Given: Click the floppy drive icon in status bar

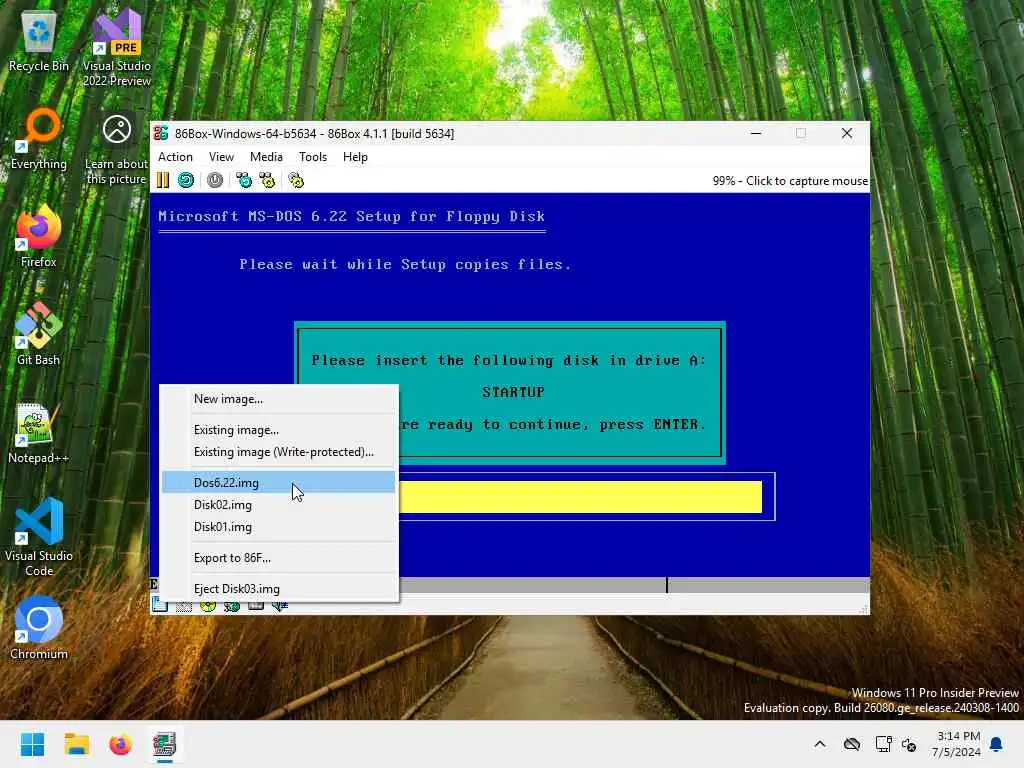Looking at the screenshot, I should coord(159,605).
